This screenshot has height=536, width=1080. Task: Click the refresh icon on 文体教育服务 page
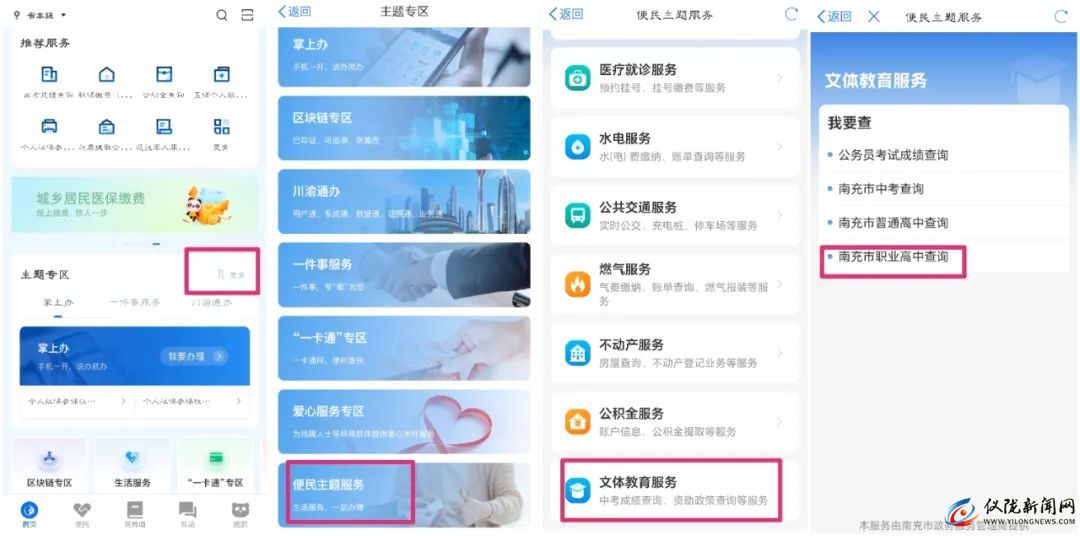click(x=1061, y=16)
